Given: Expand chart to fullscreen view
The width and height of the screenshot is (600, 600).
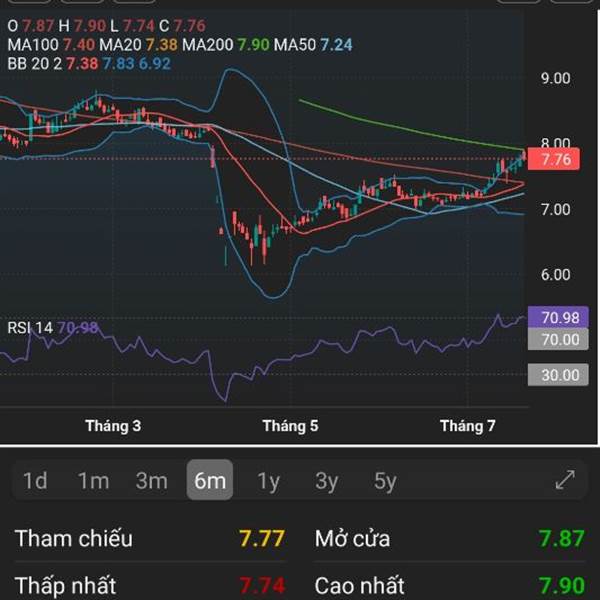Looking at the screenshot, I should (565, 480).
